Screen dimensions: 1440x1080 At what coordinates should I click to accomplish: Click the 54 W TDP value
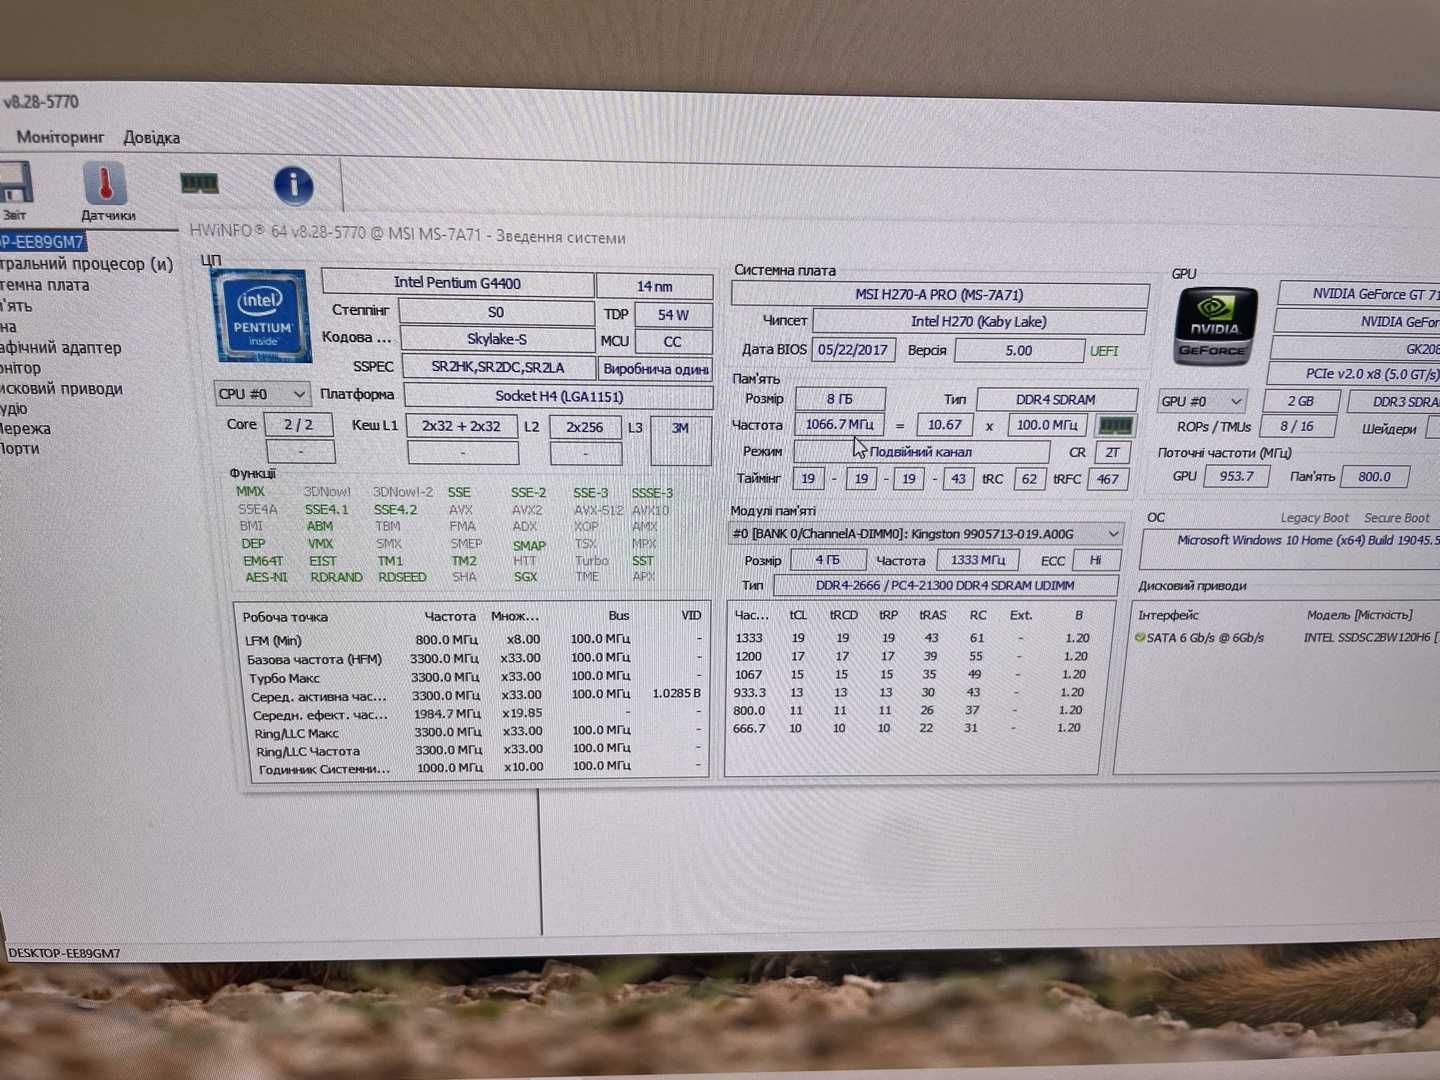point(673,314)
